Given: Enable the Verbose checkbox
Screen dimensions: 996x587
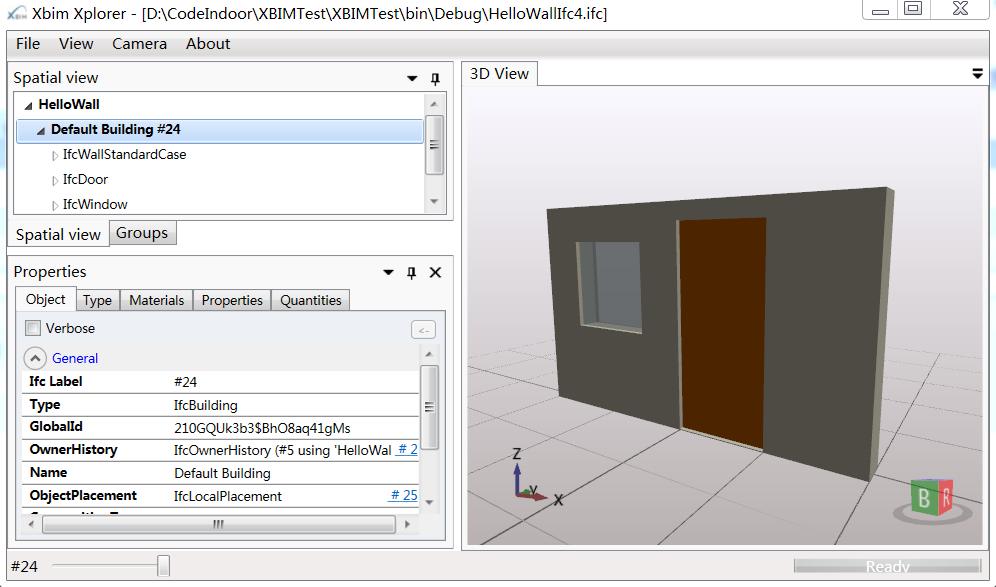Looking at the screenshot, I should coord(32,328).
